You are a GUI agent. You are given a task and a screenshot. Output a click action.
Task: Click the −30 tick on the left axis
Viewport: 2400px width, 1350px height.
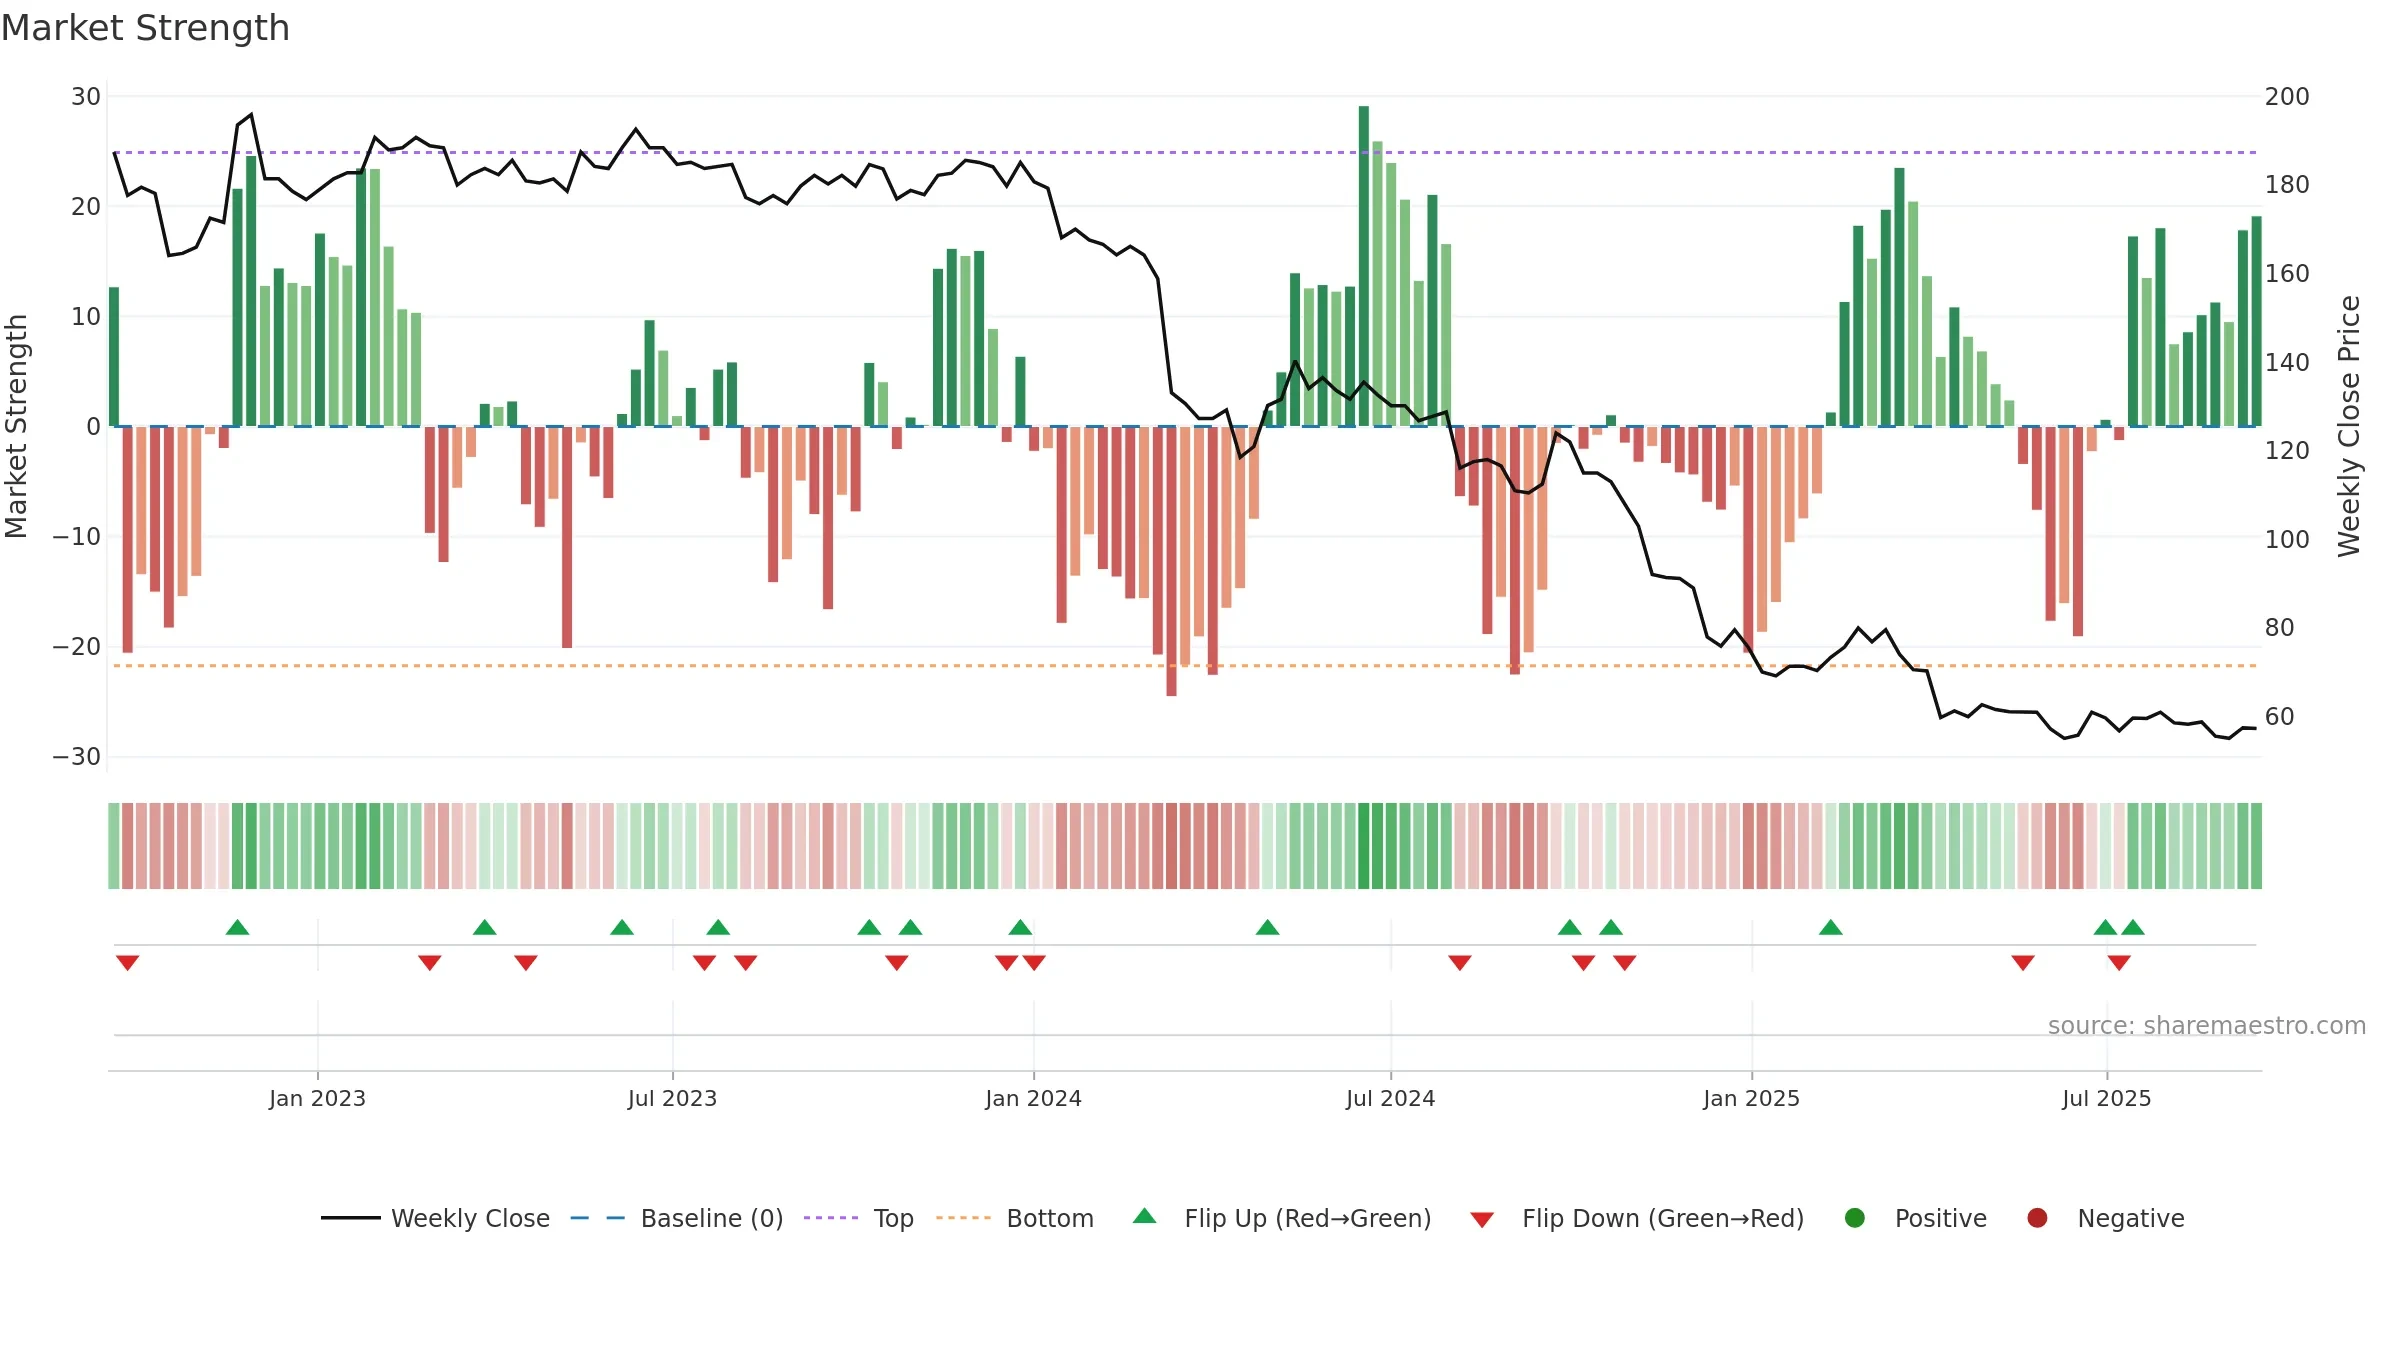coord(77,757)
